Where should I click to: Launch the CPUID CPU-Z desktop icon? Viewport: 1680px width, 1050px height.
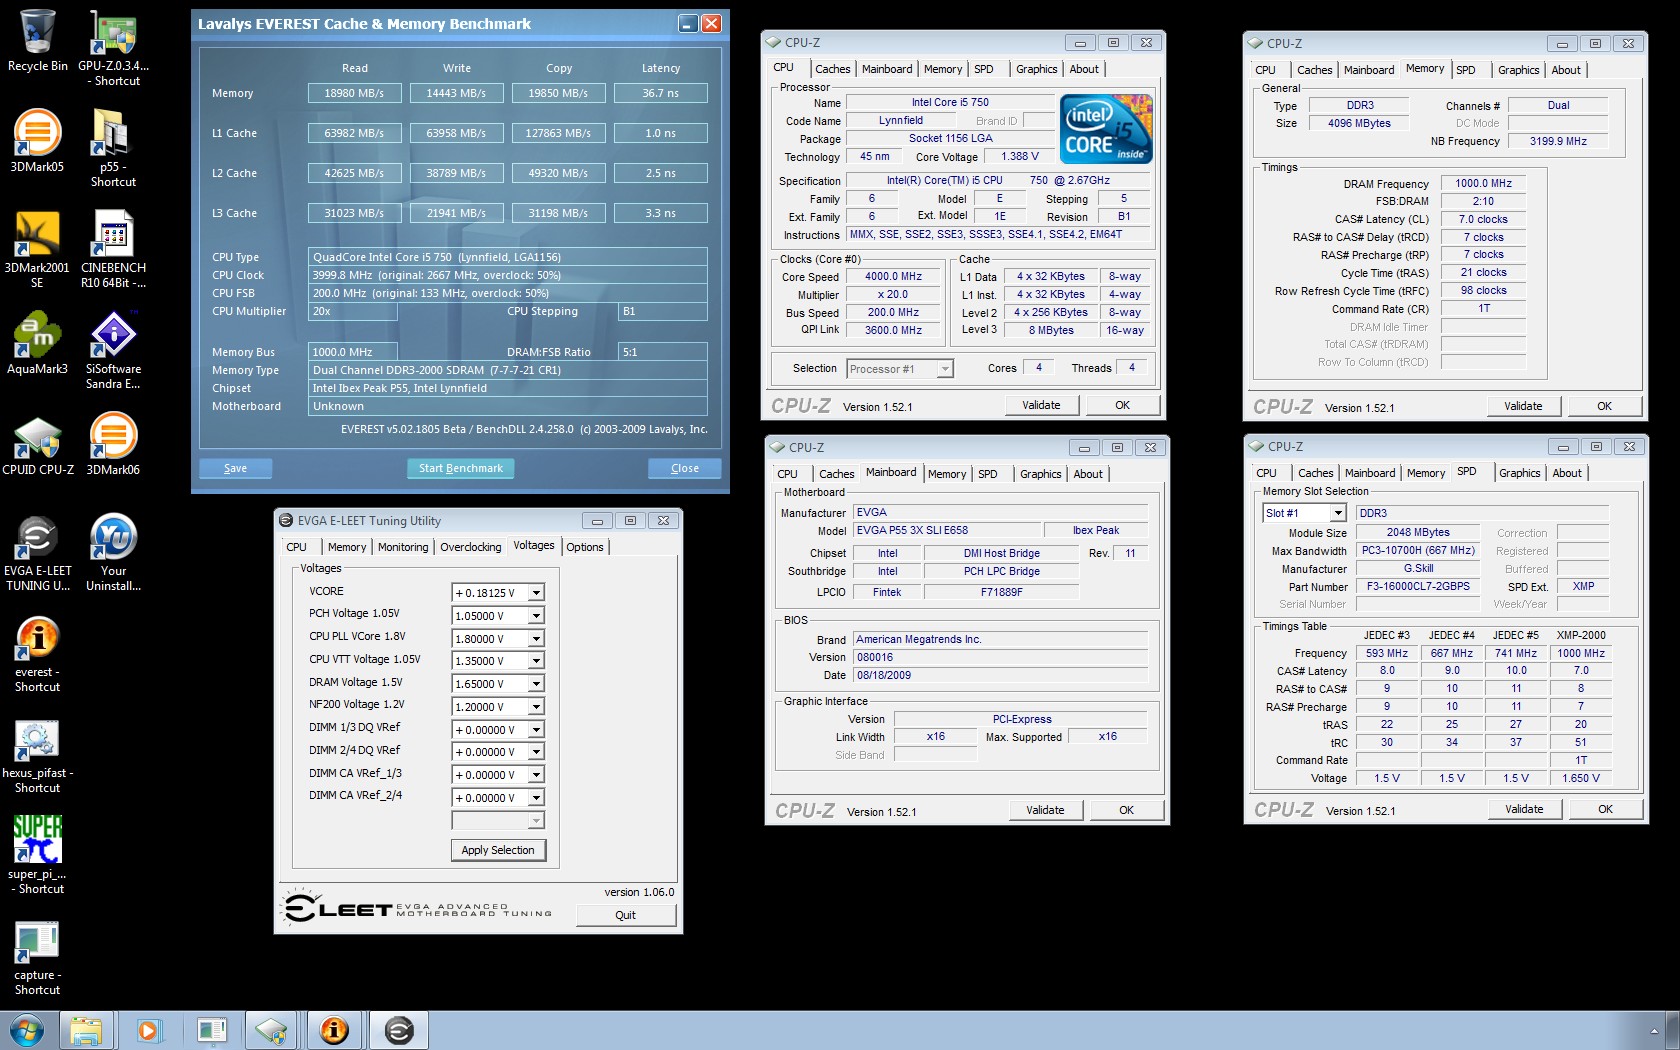click(x=37, y=445)
